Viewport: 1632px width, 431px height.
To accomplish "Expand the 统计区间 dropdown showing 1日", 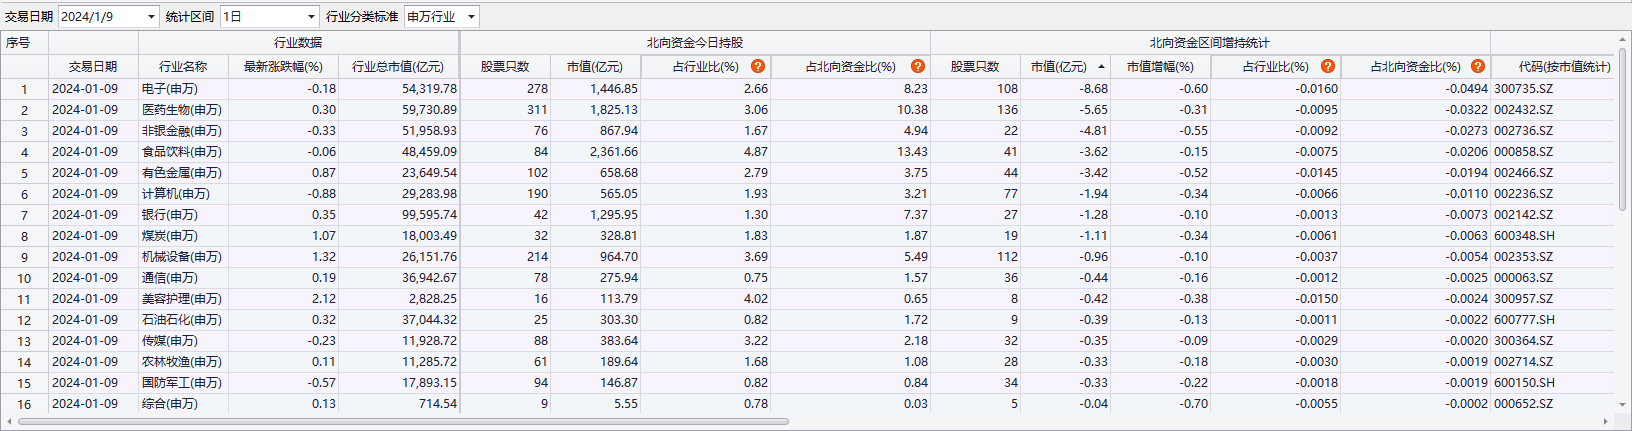I will 311,17.
